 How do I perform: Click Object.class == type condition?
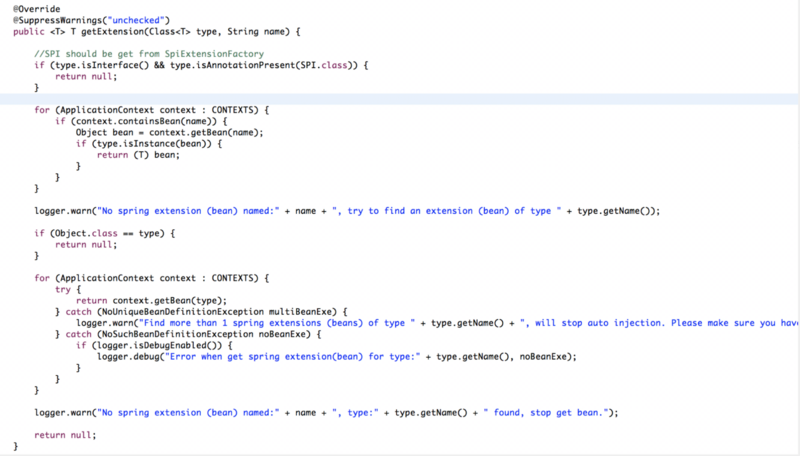(x=107, y=234)
